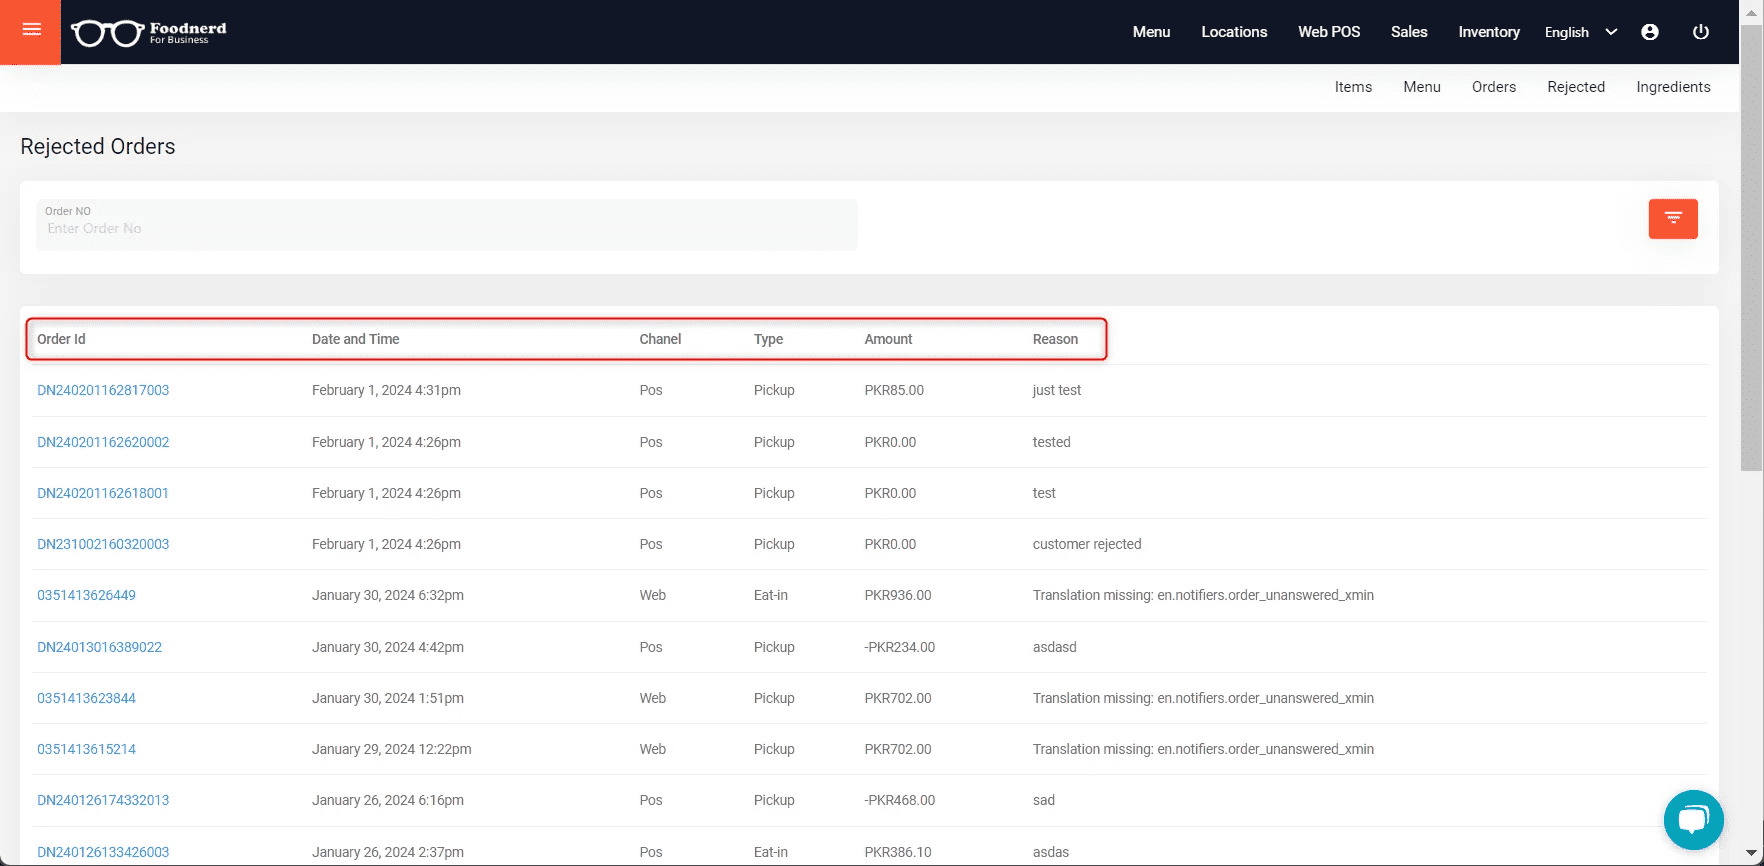The height and width of the screenshot is (866, 1764).
Task: Switch to the Items sub-tab
Action: pyautogui.click(x=1353, y=87)
